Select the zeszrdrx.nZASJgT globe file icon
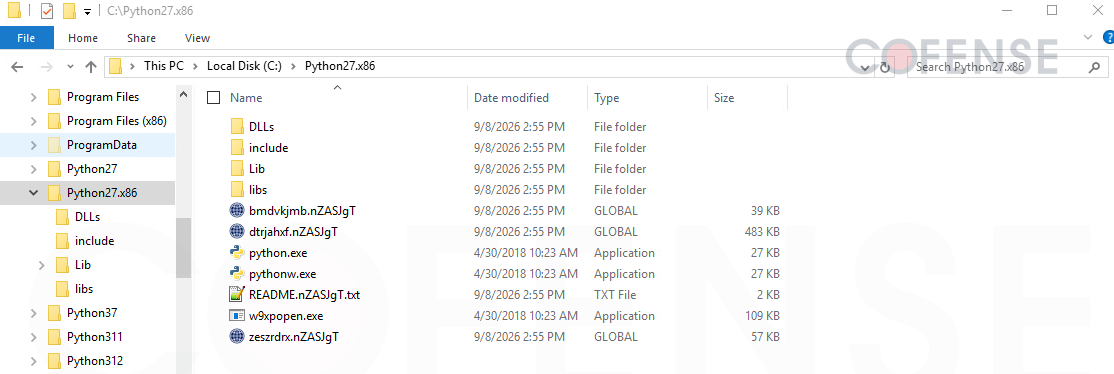Screen dimensions: 1114x374 pos(237,336)
